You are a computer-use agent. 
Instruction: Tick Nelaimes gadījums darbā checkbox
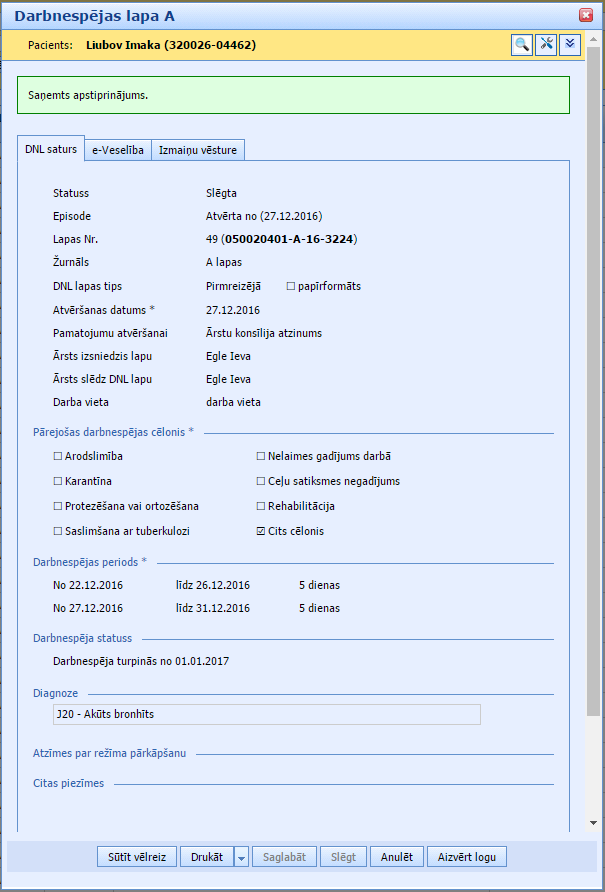tap(261, 457)
